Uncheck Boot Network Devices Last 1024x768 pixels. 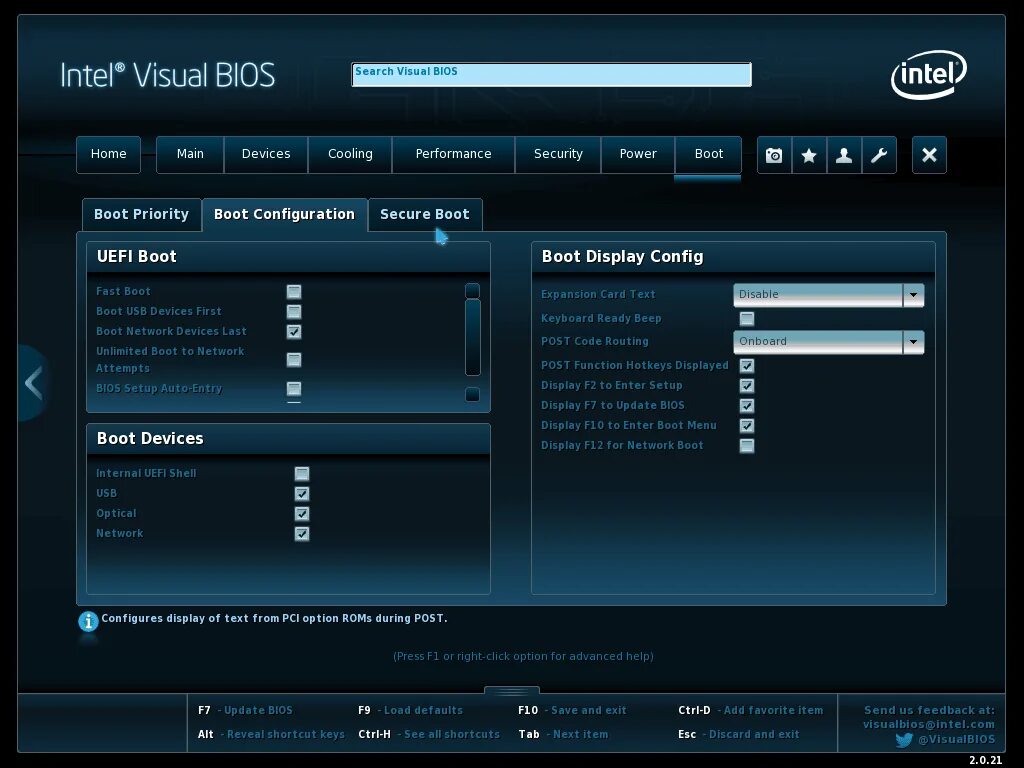(294, 332)
